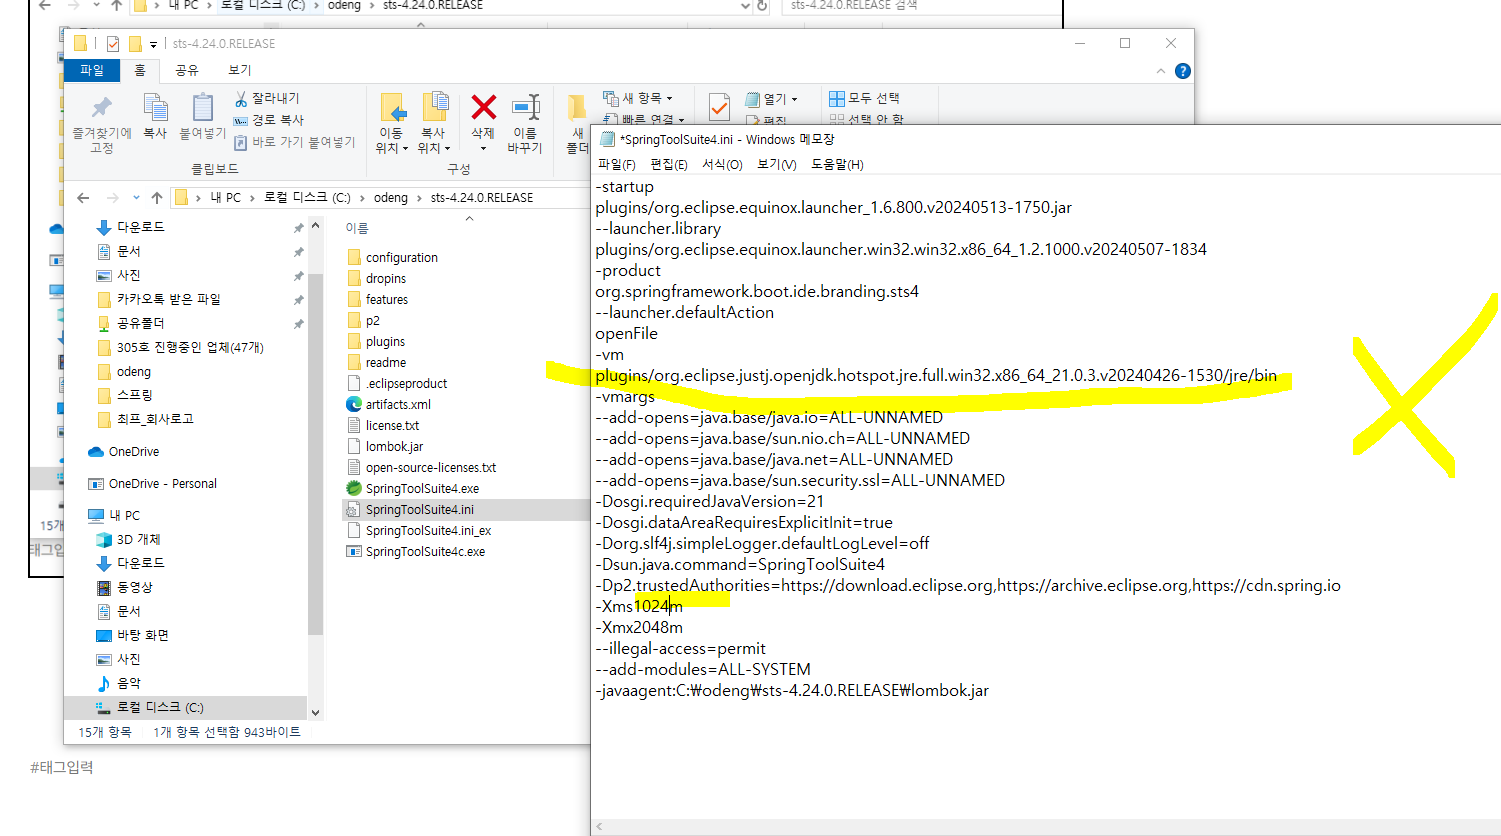The height and width of the screenshot is (836, 1501).
Task: Click Copy path (경로 복사) command
Action: pos(269,120)
